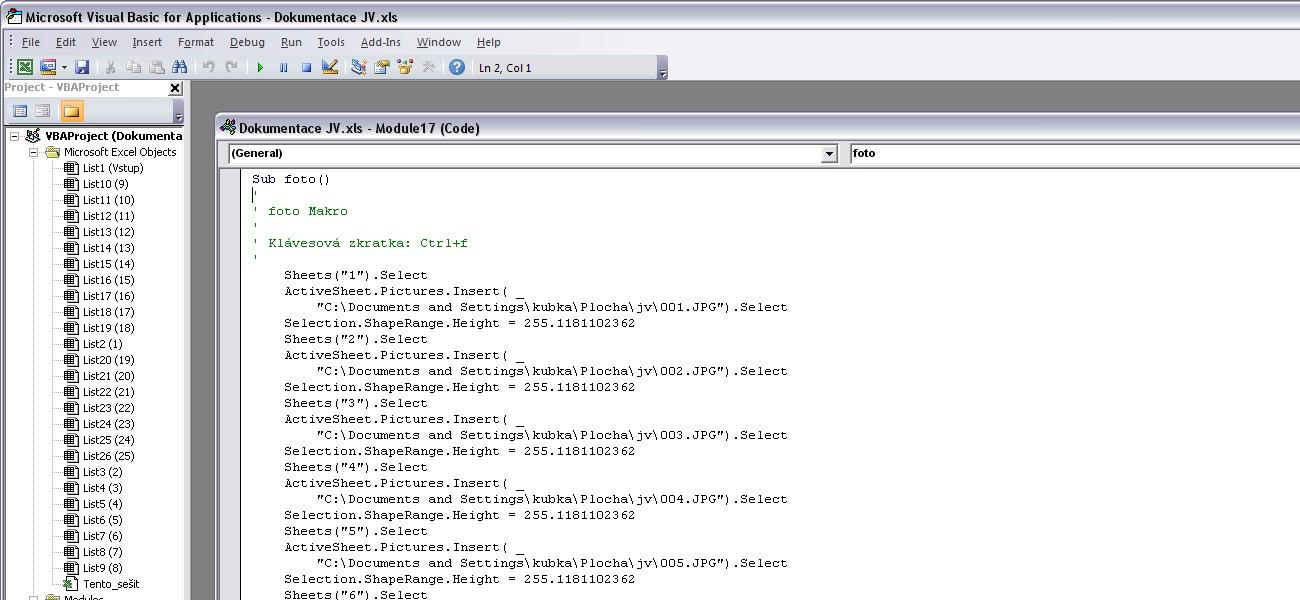Click the foto procedure combo box
This screenshot has width=1300, height=600.
tap(1074, 153)
